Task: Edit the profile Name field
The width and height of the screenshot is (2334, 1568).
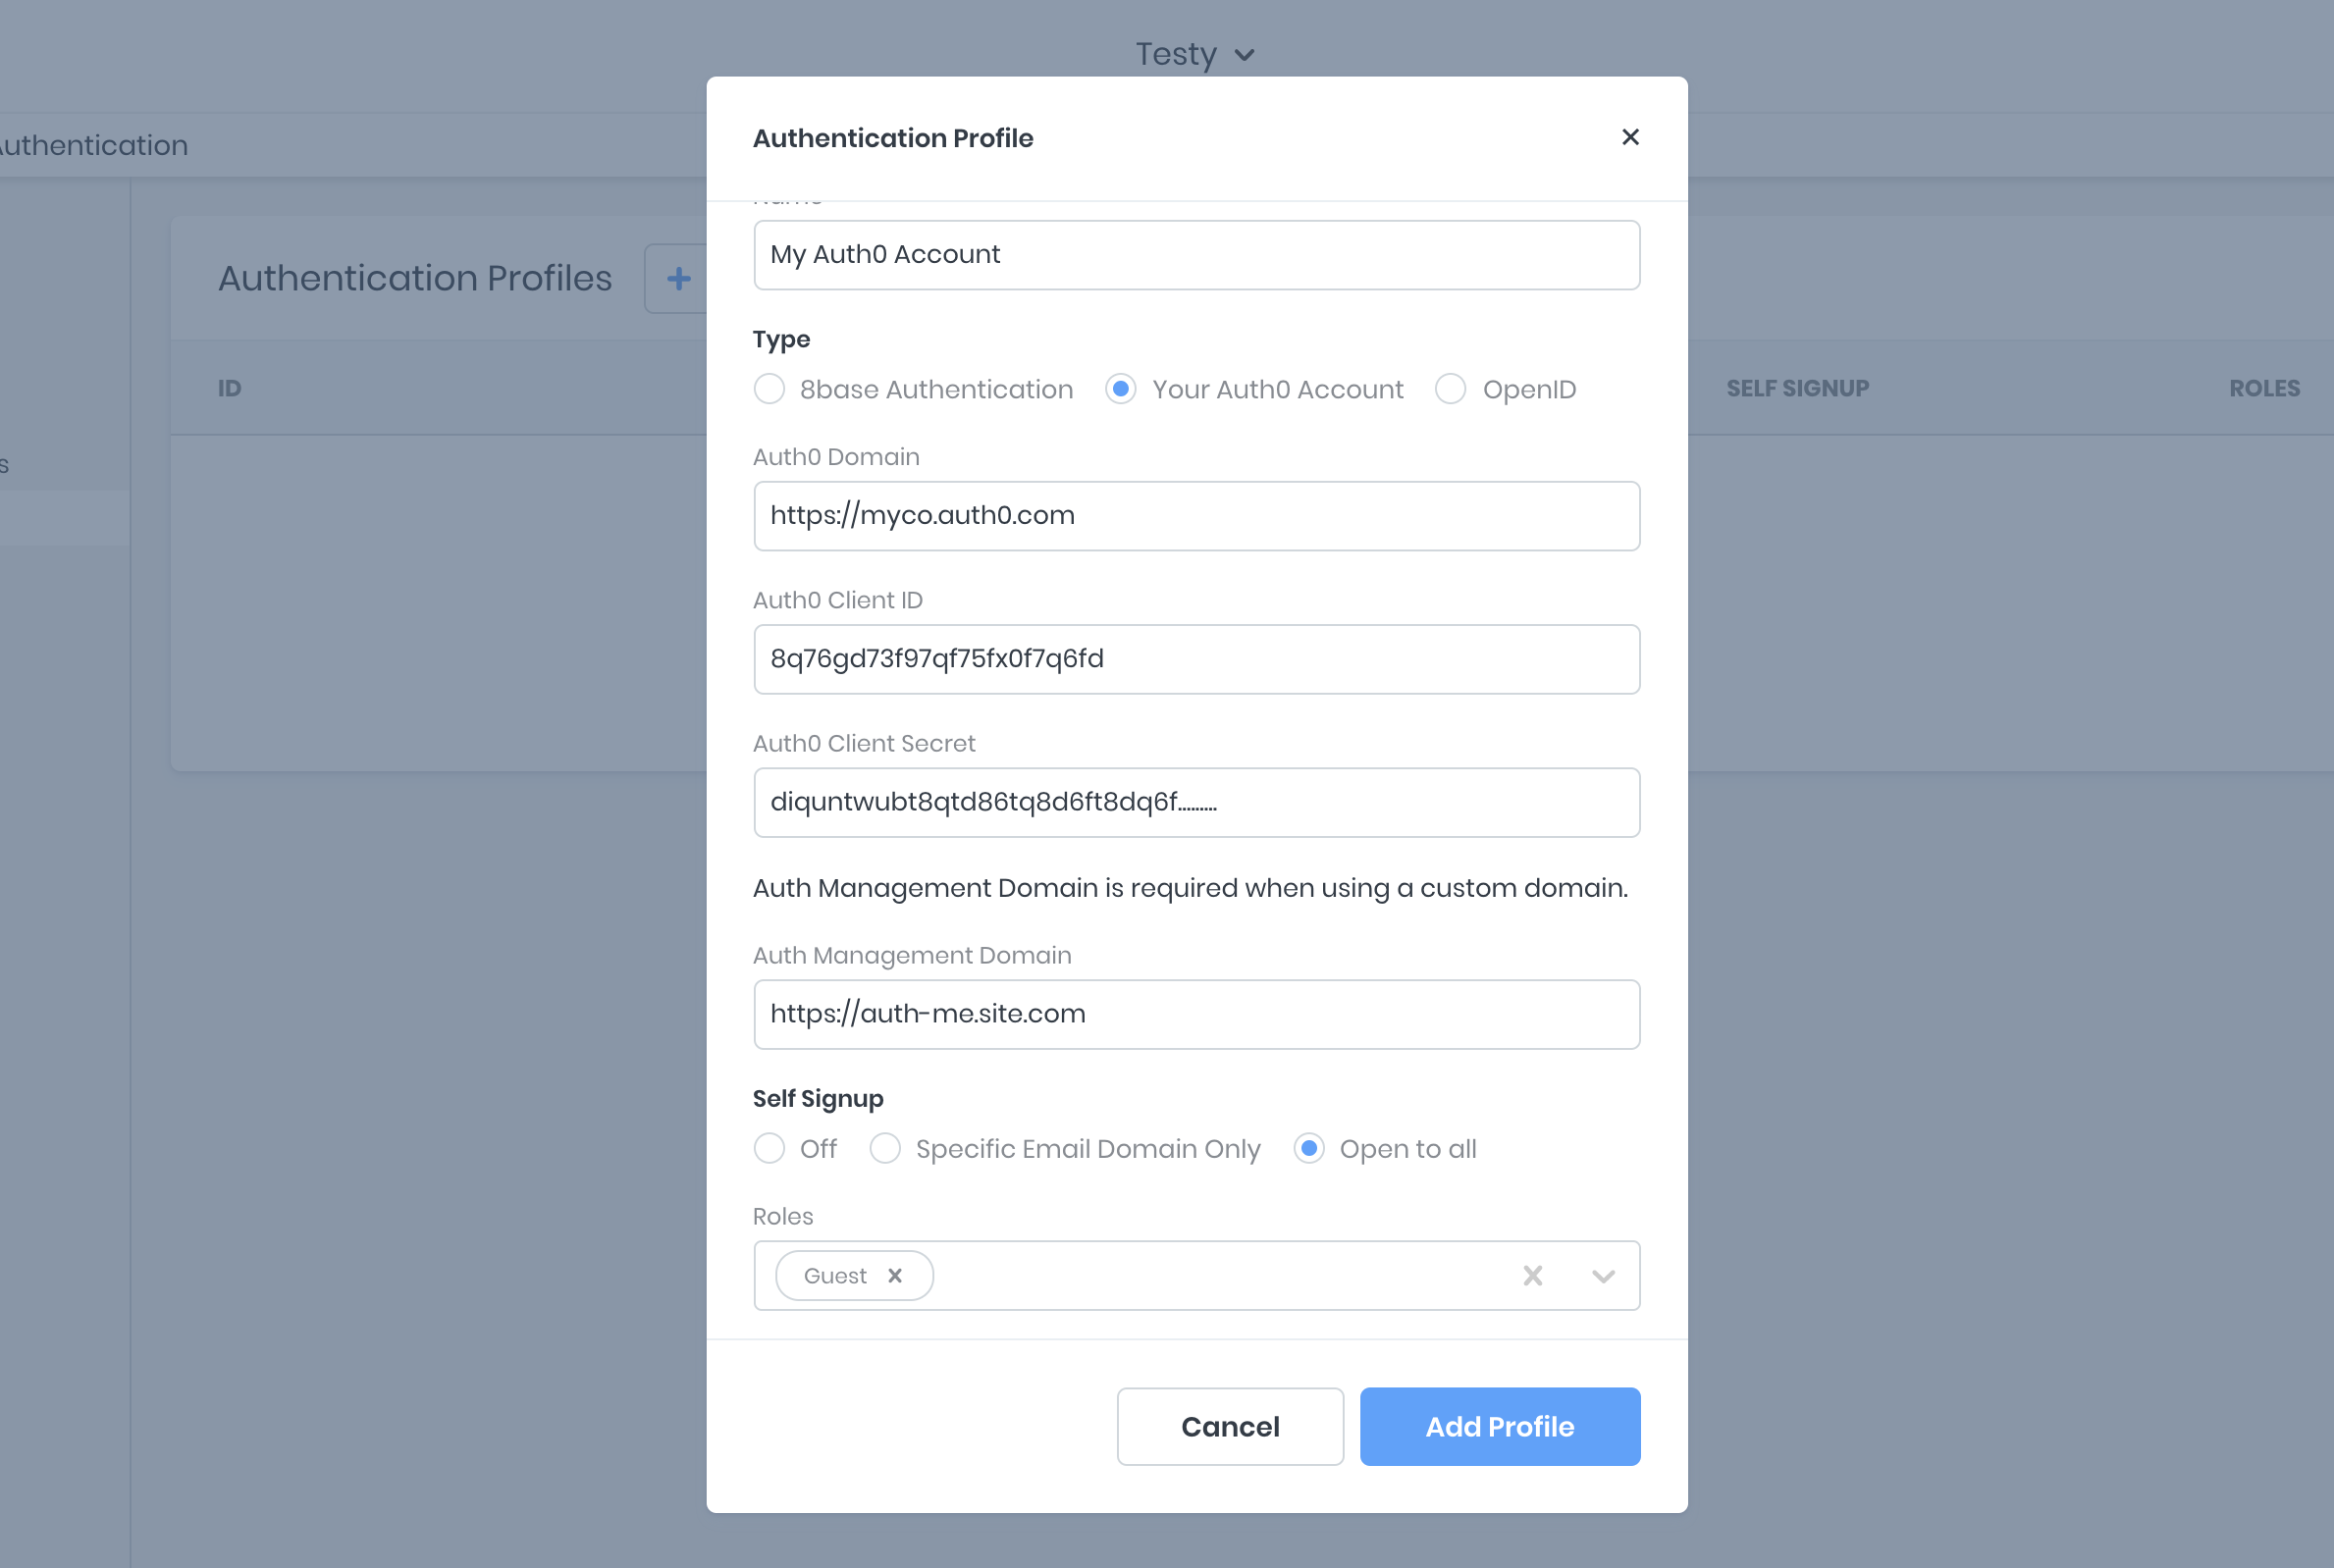Action: pos(1196,255)
